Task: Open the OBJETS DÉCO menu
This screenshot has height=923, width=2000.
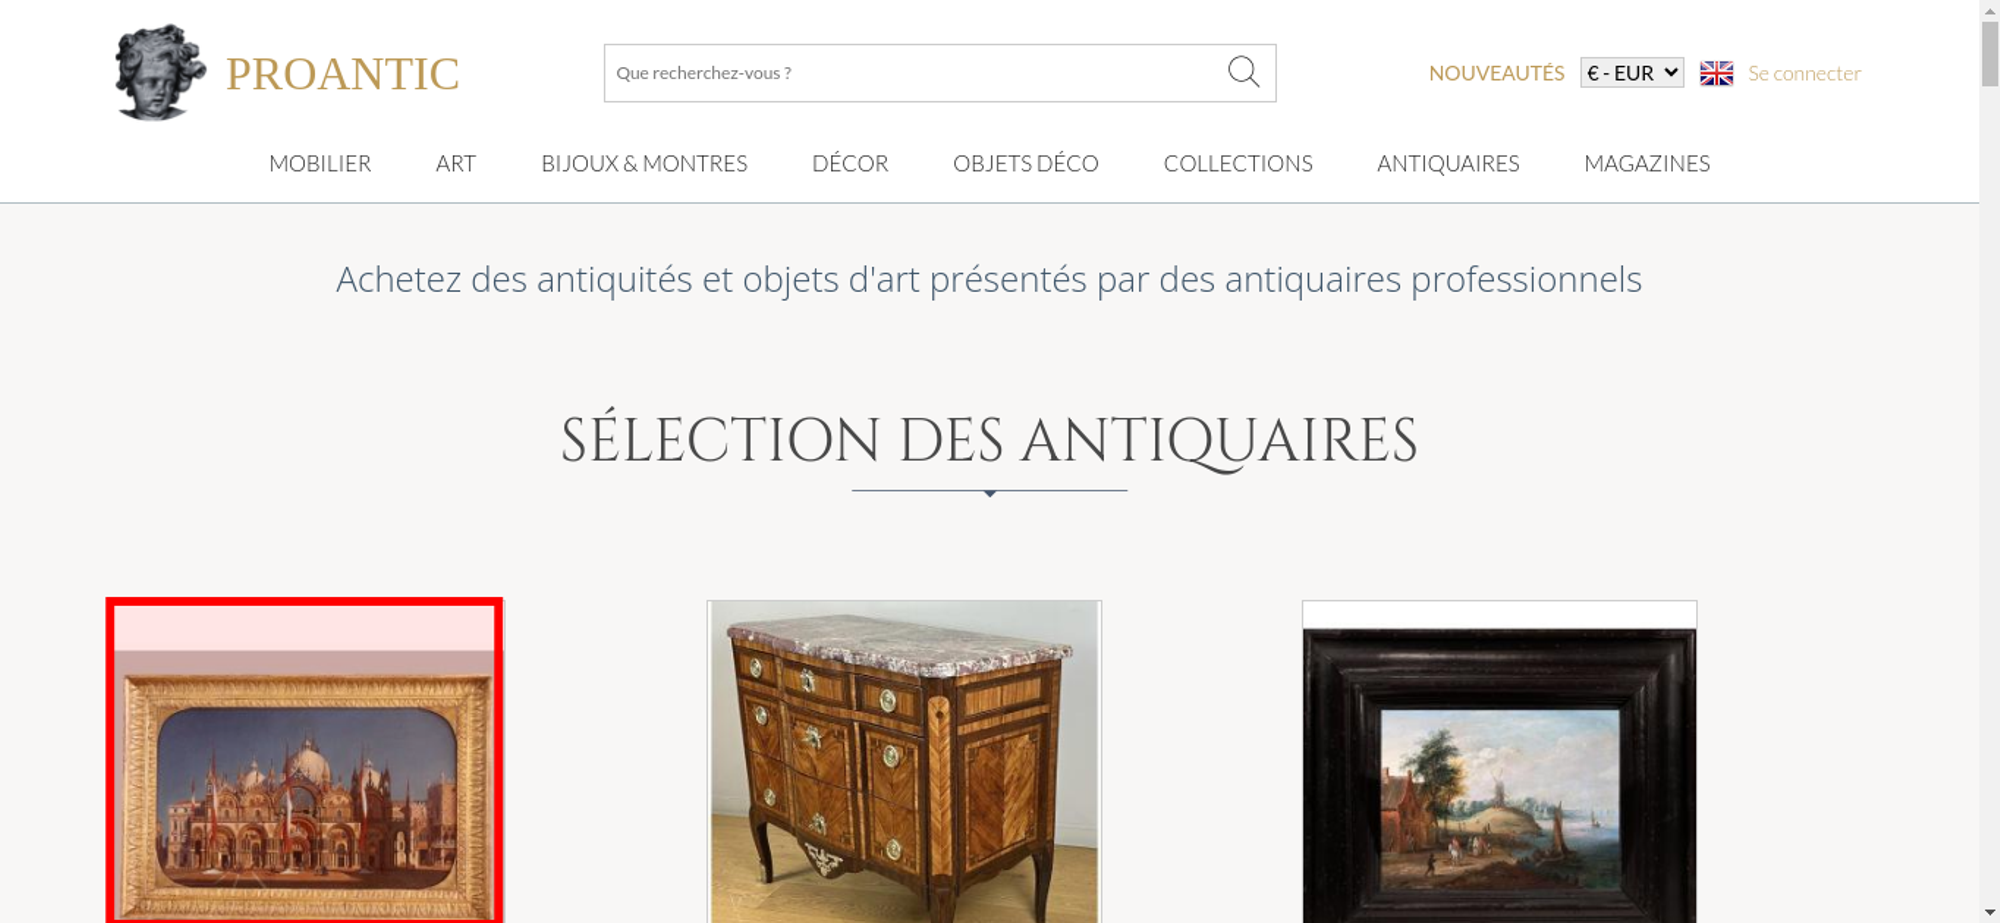Action: (1026, 163)
